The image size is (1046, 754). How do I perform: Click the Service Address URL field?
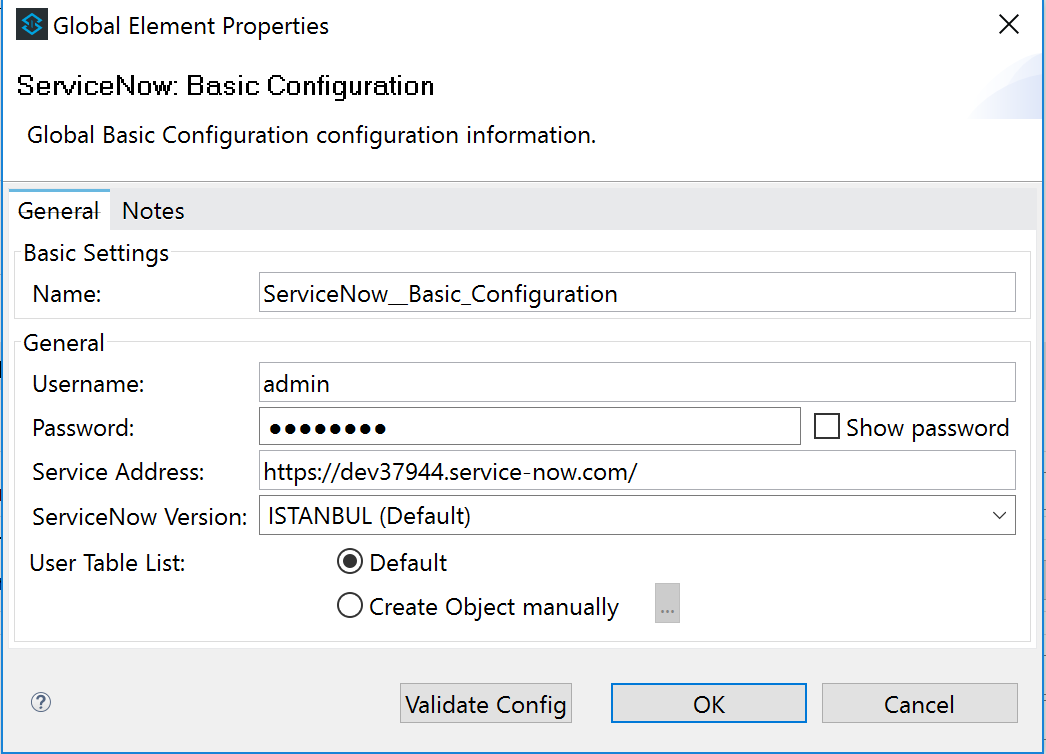(x=636, y=471)
